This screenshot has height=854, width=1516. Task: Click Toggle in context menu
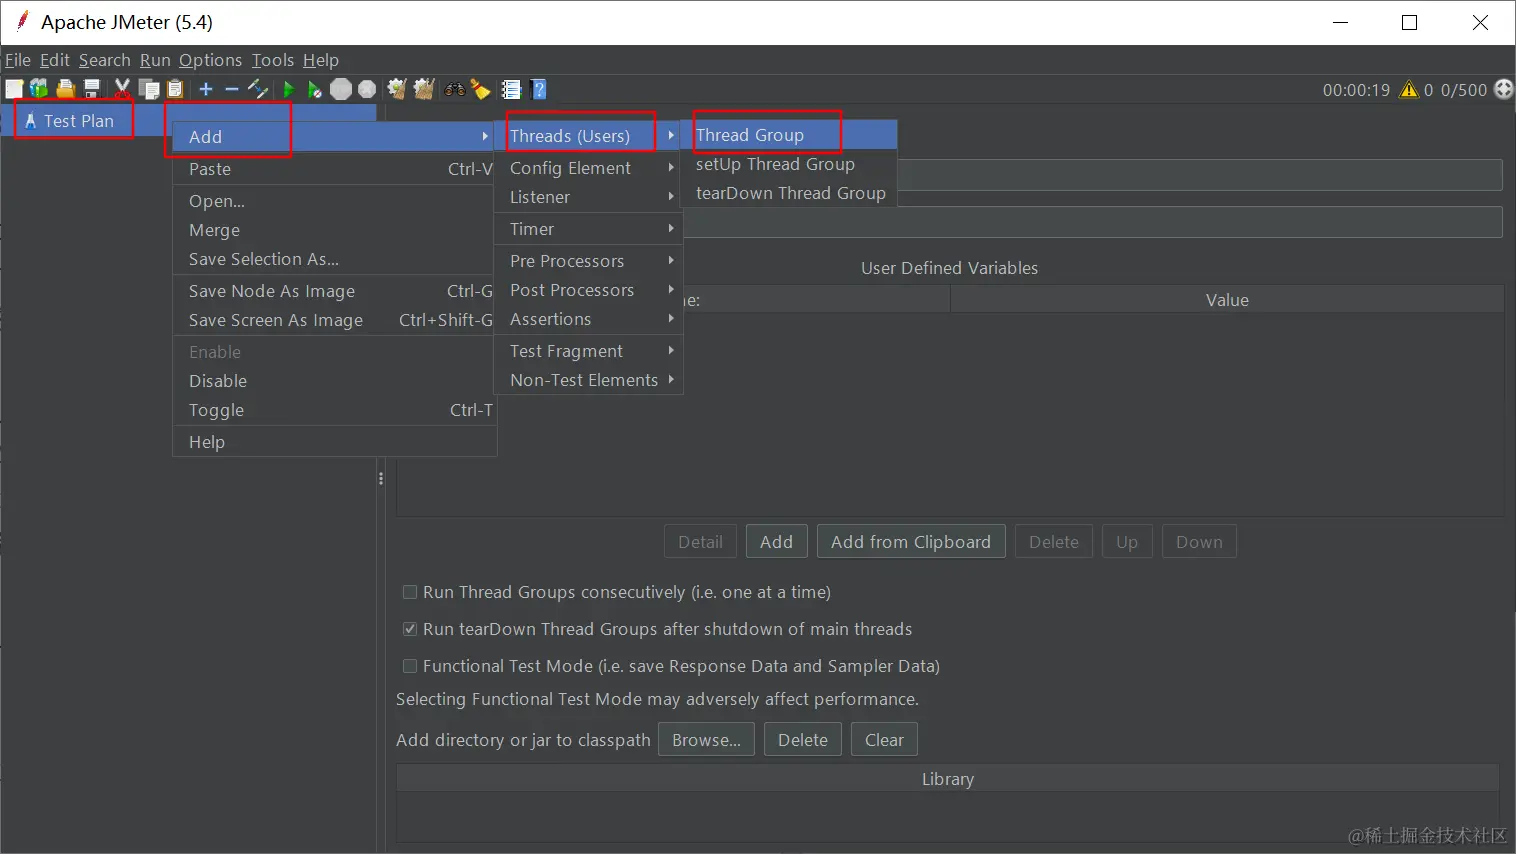point(334,410)
